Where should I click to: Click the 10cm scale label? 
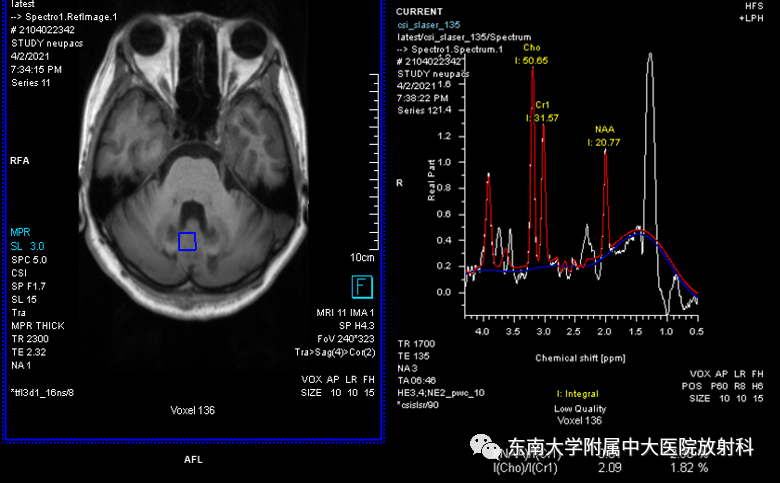362,257
